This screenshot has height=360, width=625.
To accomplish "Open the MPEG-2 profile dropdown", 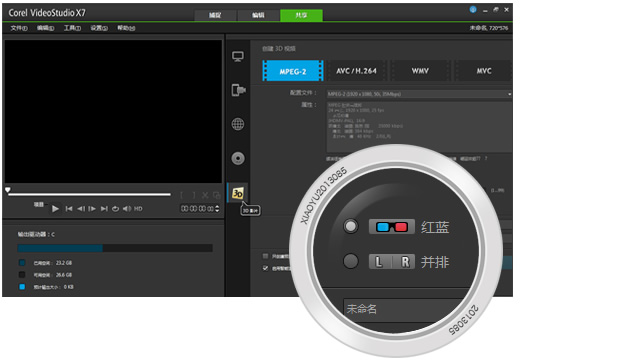I will point(419,94).
